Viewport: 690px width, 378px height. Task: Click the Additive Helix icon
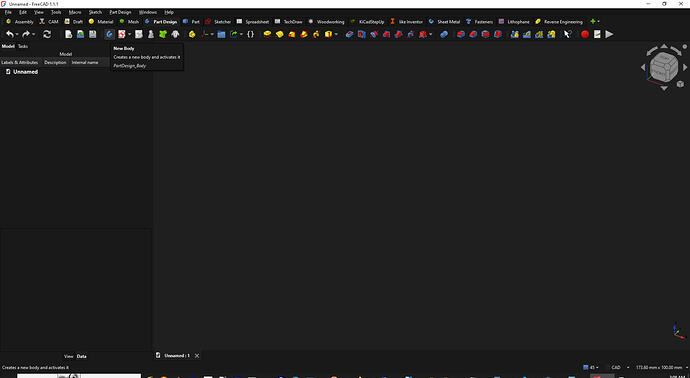pyautogui.click(x=316, y=34)
